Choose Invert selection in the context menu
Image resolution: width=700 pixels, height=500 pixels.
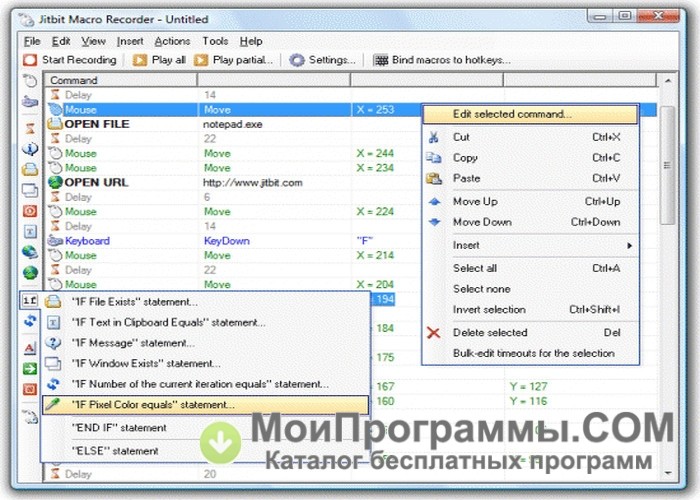tap(530, 309)
